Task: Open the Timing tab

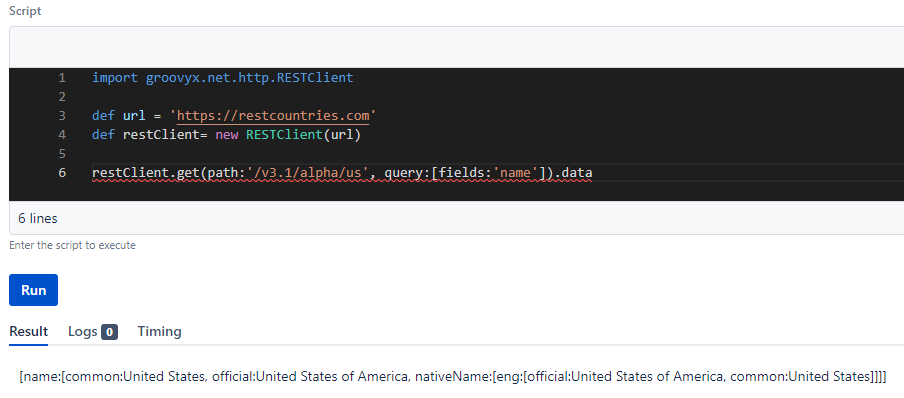Action: tap(159, 332)
